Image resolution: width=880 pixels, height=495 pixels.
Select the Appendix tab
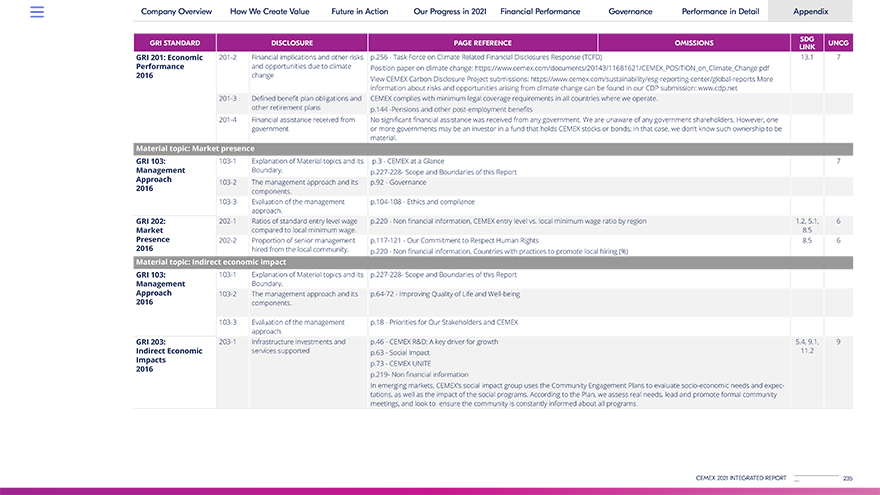coord(810,11)
